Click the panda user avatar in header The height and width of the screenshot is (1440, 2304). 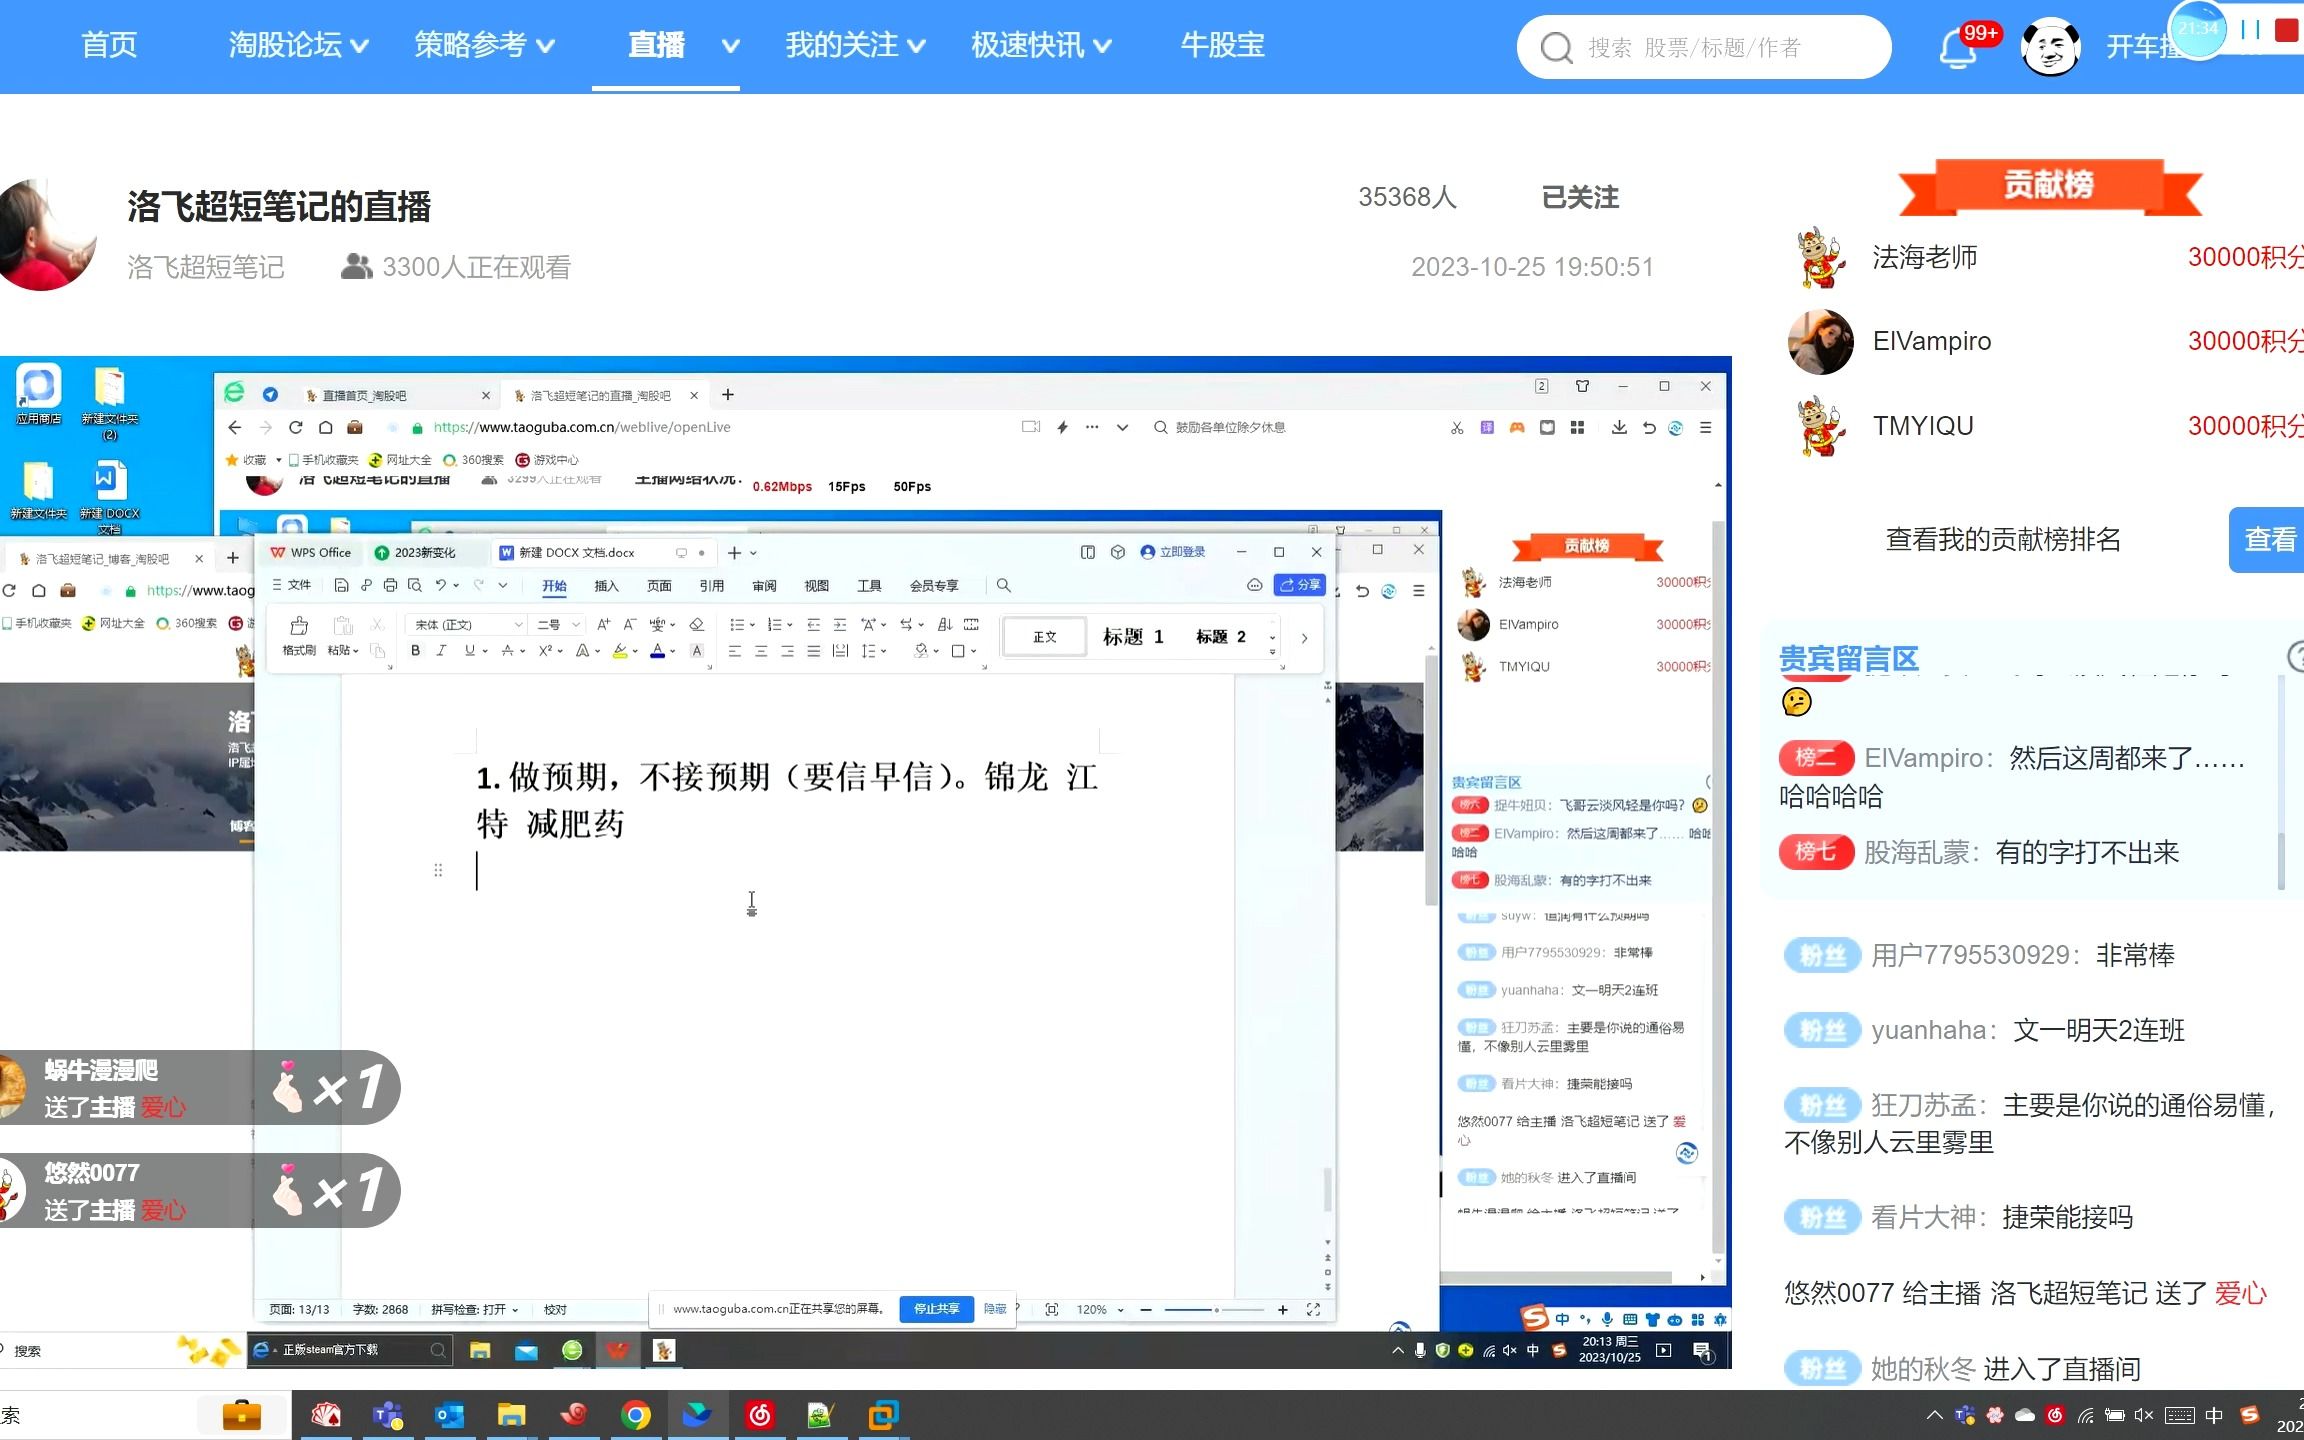coord(2051,46)
